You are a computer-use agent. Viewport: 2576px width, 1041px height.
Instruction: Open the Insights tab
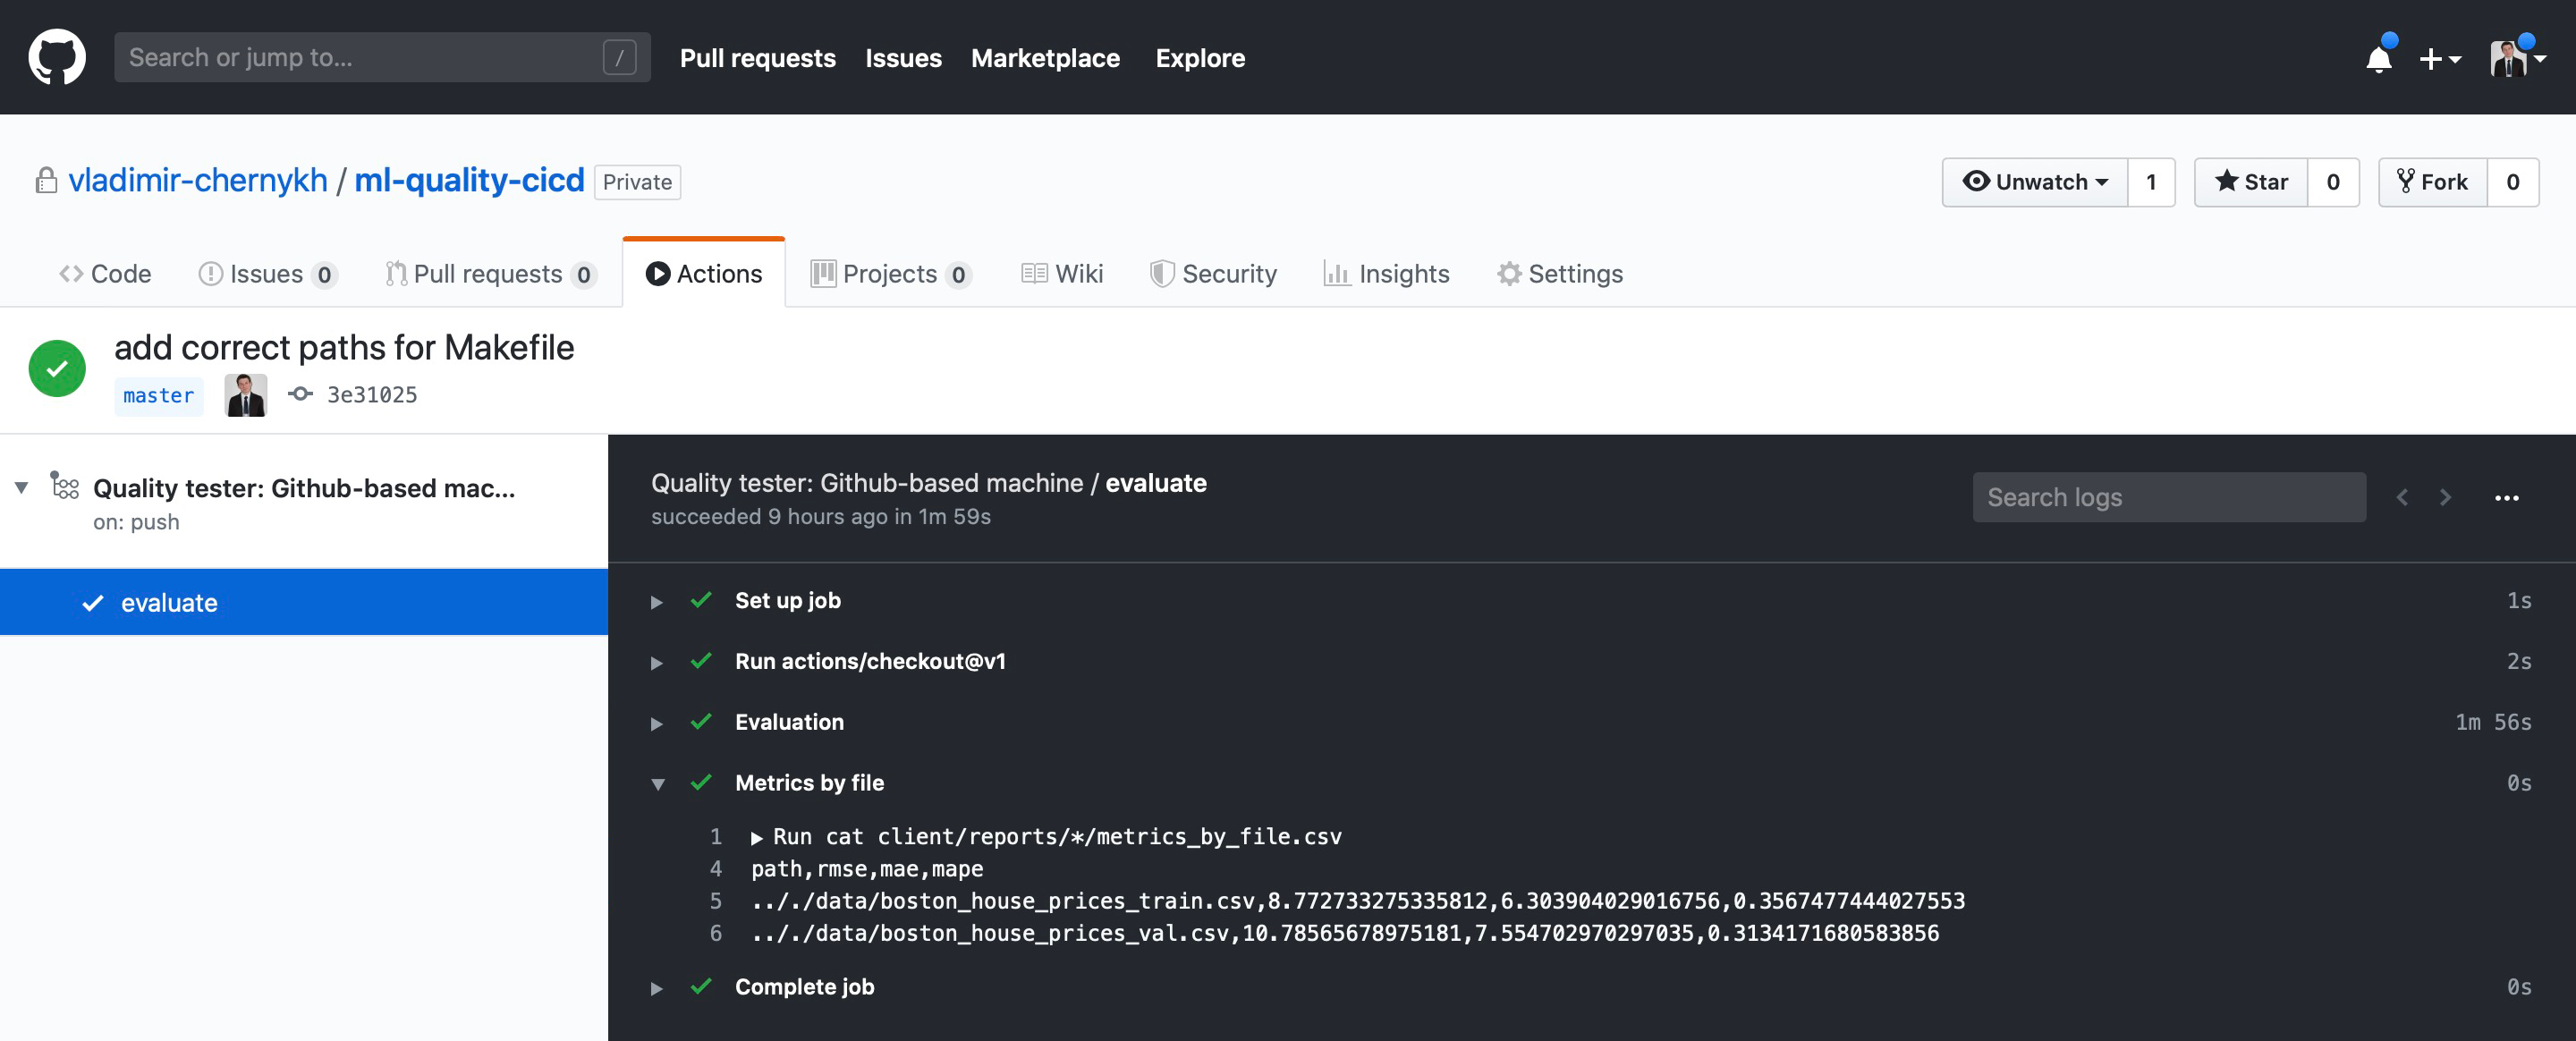[x=1386, y=274]
